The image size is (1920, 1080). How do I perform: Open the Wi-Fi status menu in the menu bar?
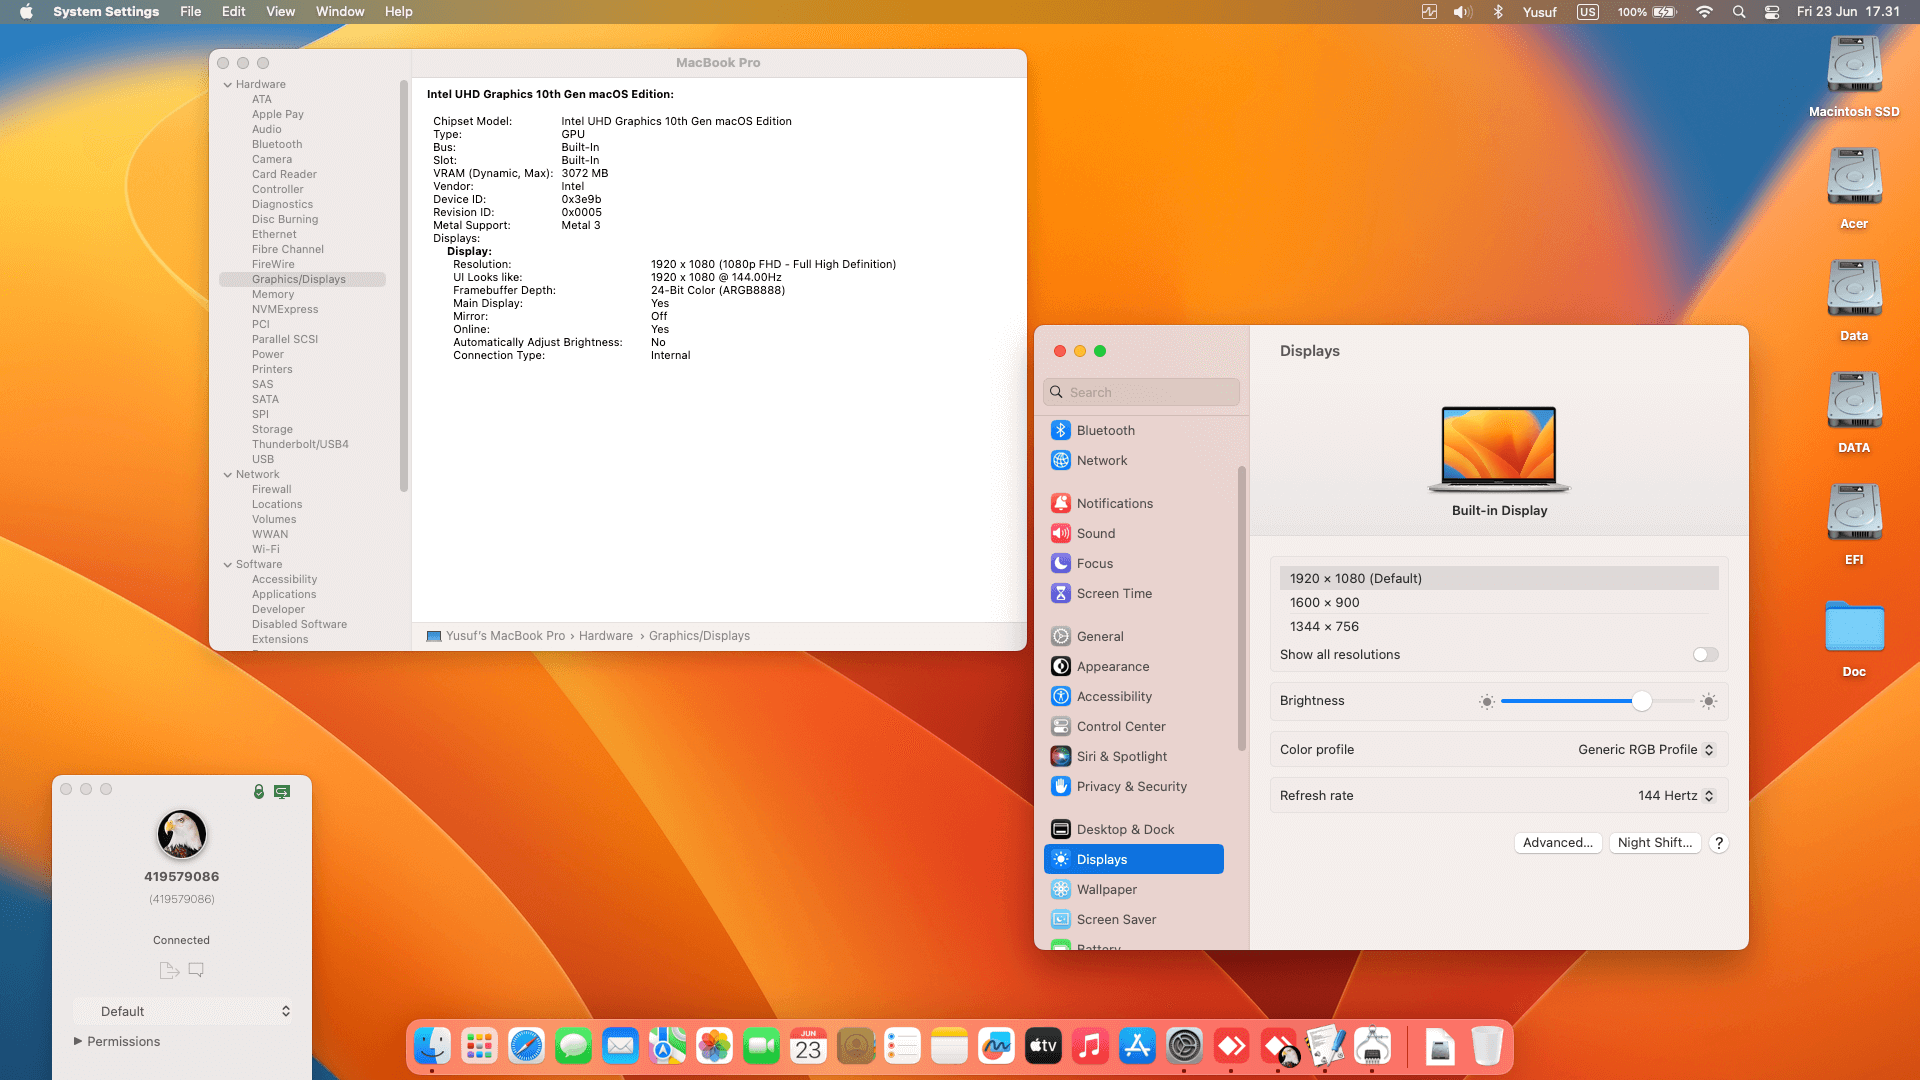point(1704,12)
